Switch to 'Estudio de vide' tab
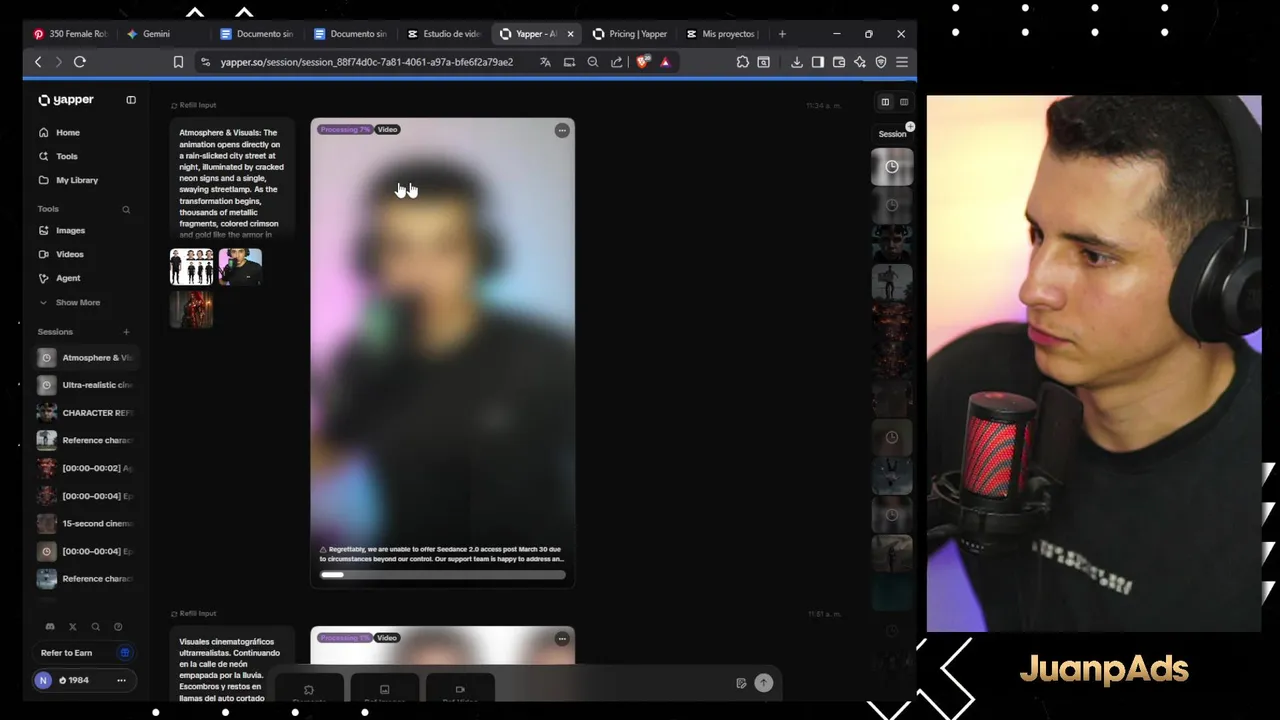The width and height of the screenshot is (1280, 720). pyautogui.click(x=445, y=34)
